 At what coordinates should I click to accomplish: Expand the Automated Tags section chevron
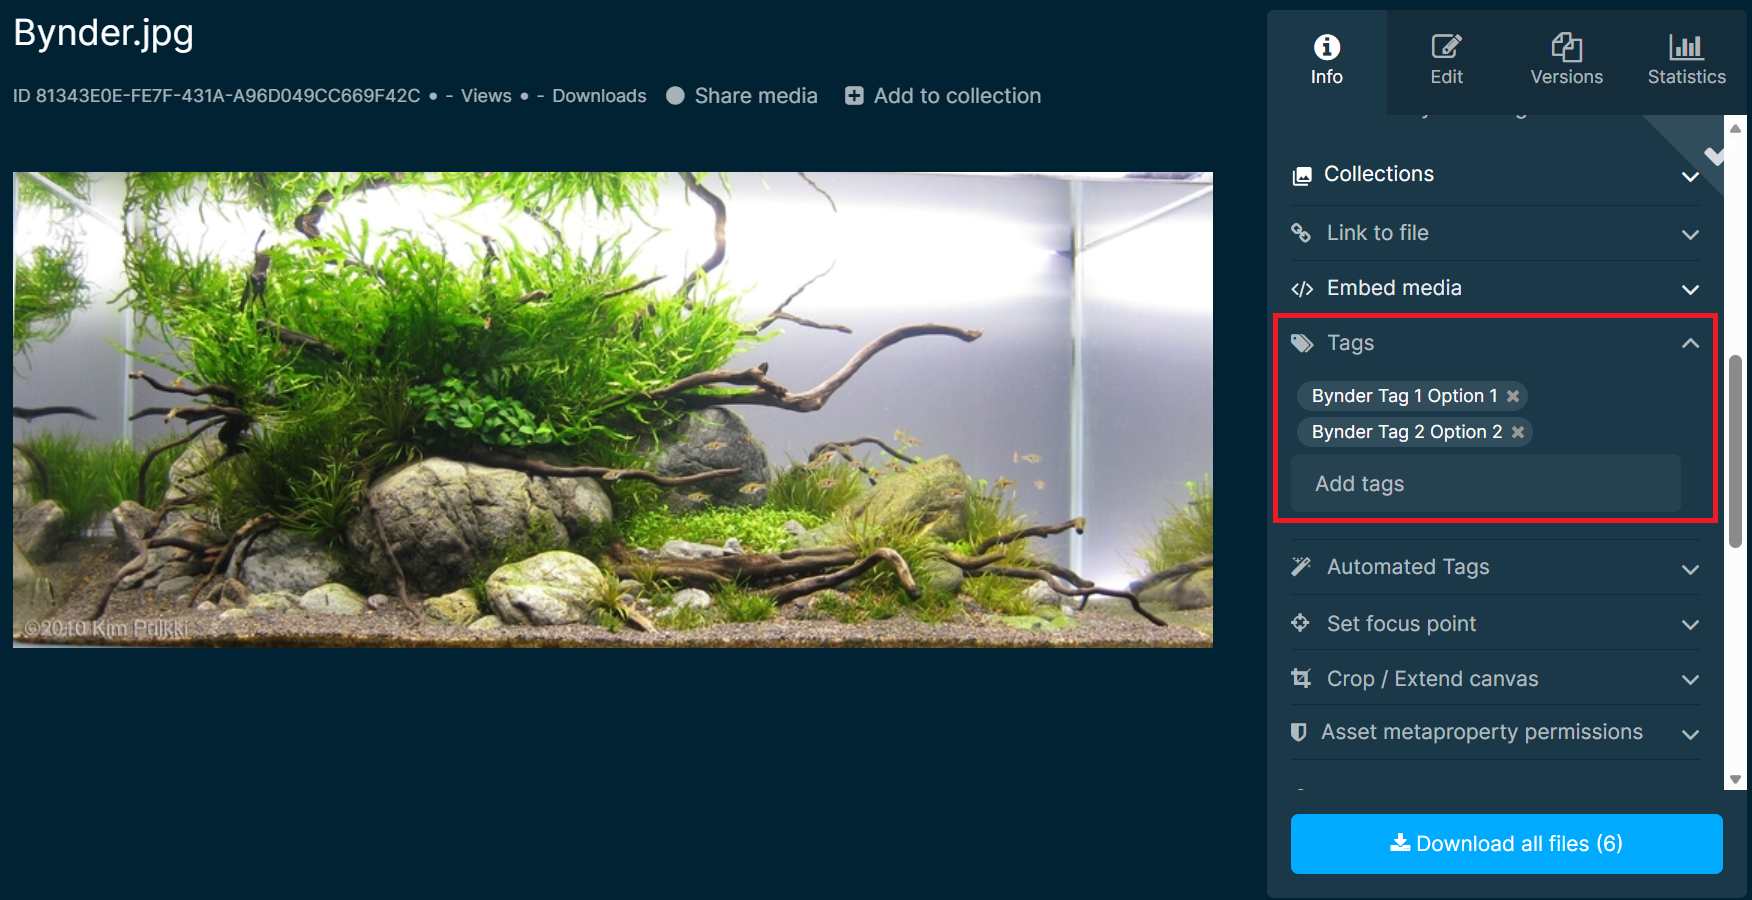1690,570
